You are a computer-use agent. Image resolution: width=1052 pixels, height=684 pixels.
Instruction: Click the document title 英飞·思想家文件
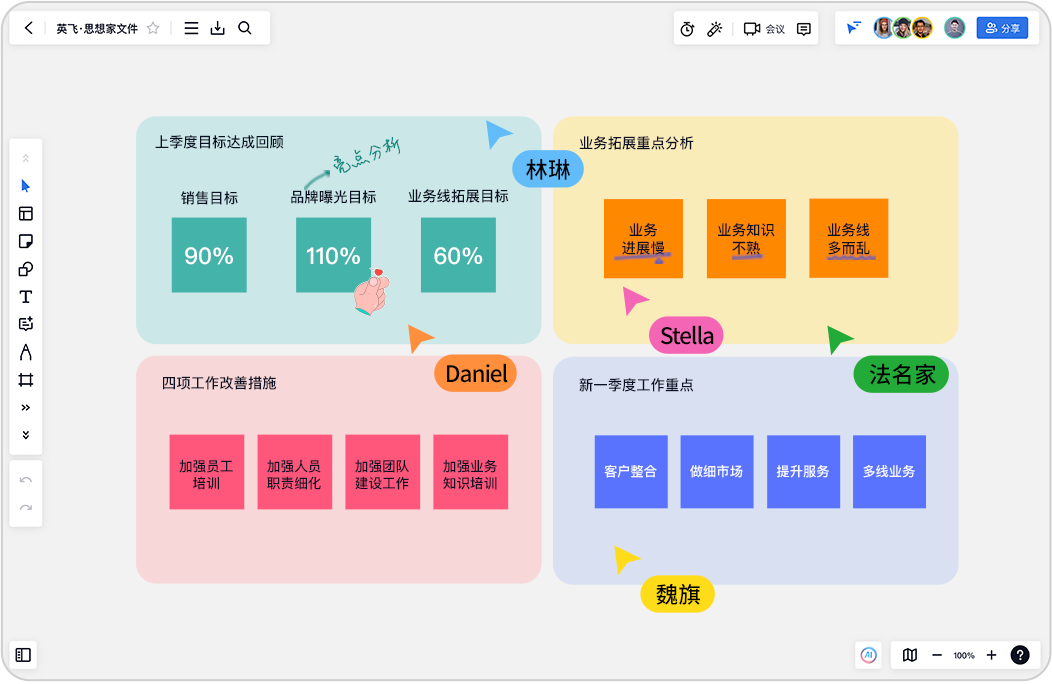coord(97,29)
